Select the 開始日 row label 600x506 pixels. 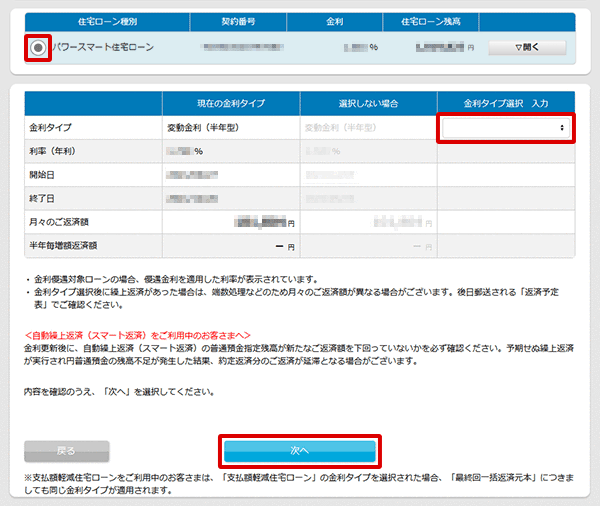click(x=46, y=176)
